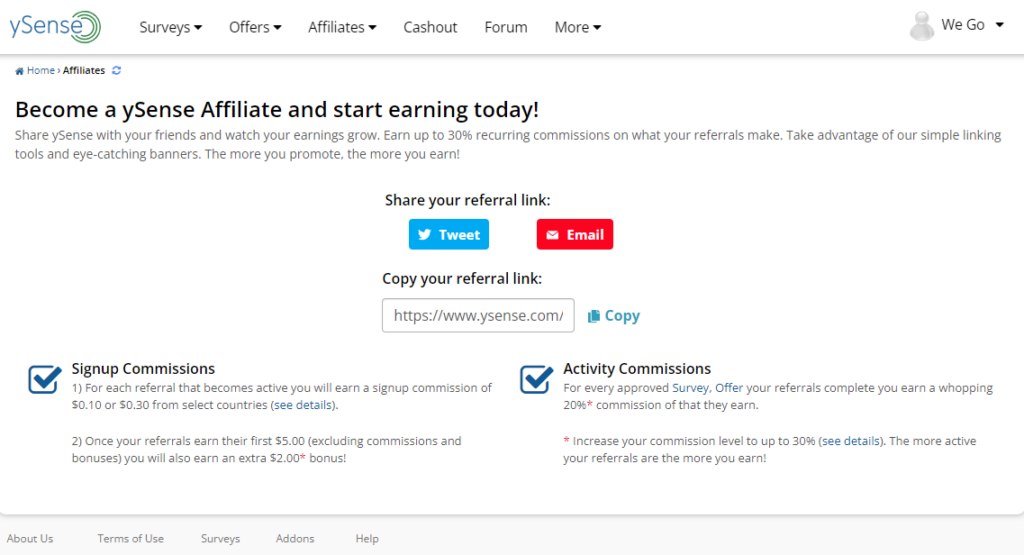Screen dimensions: 1024x555
Task: Expand the Surveys dropdown menu
Action: pyautogui.click(x=170, y=27)
